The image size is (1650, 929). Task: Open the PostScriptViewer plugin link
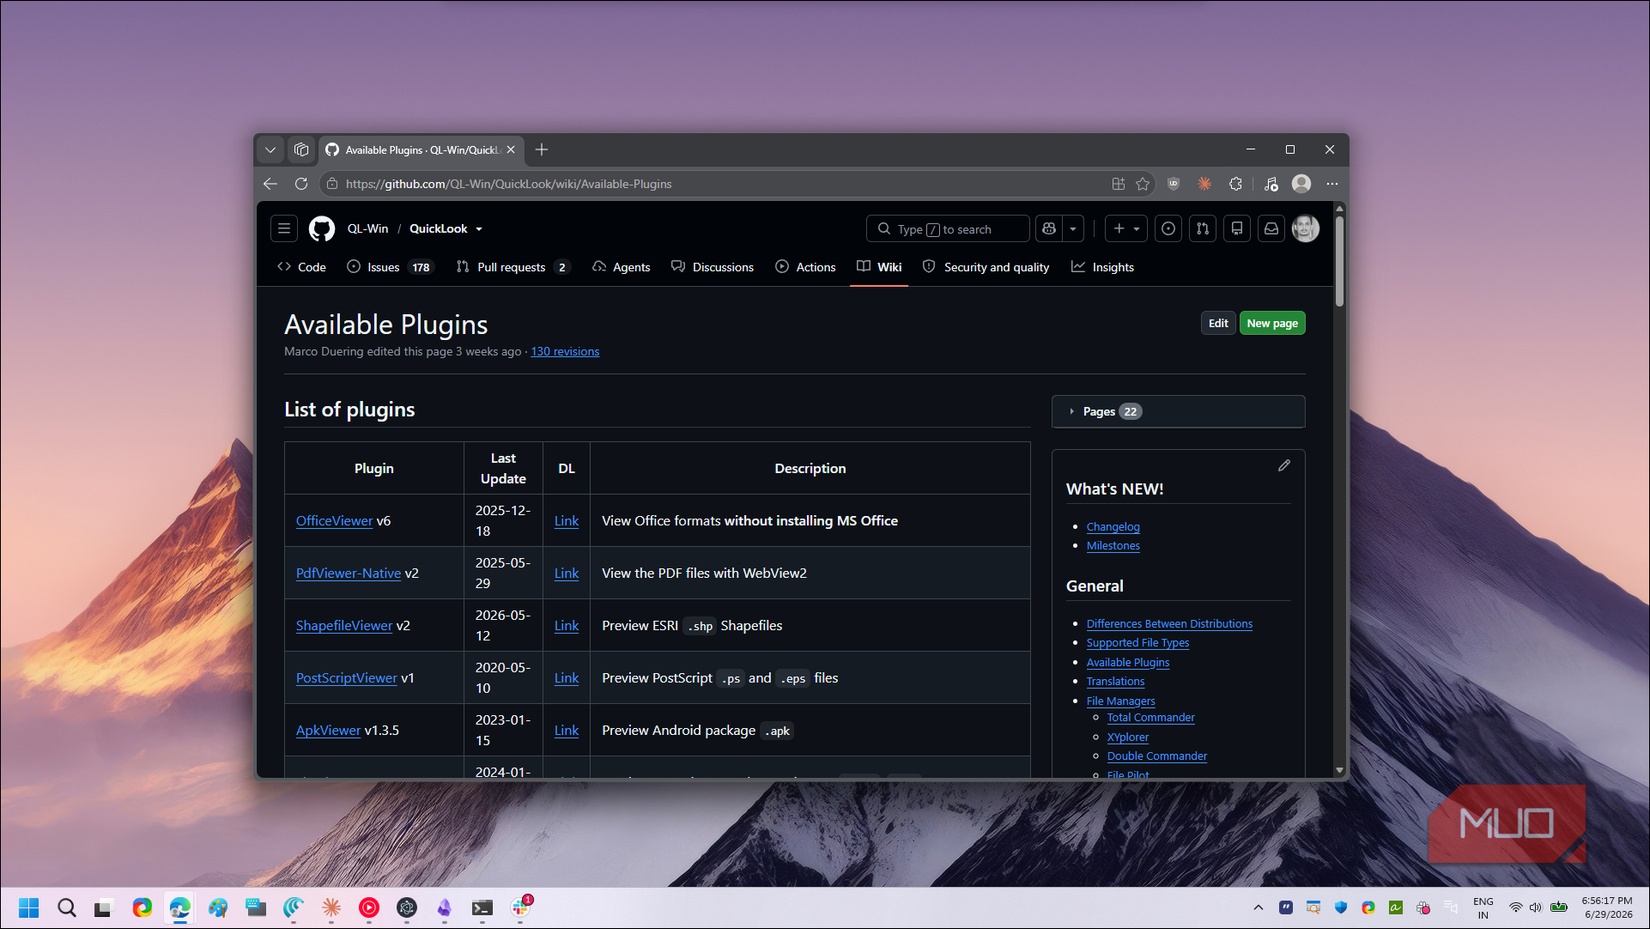tap(346, 678)
